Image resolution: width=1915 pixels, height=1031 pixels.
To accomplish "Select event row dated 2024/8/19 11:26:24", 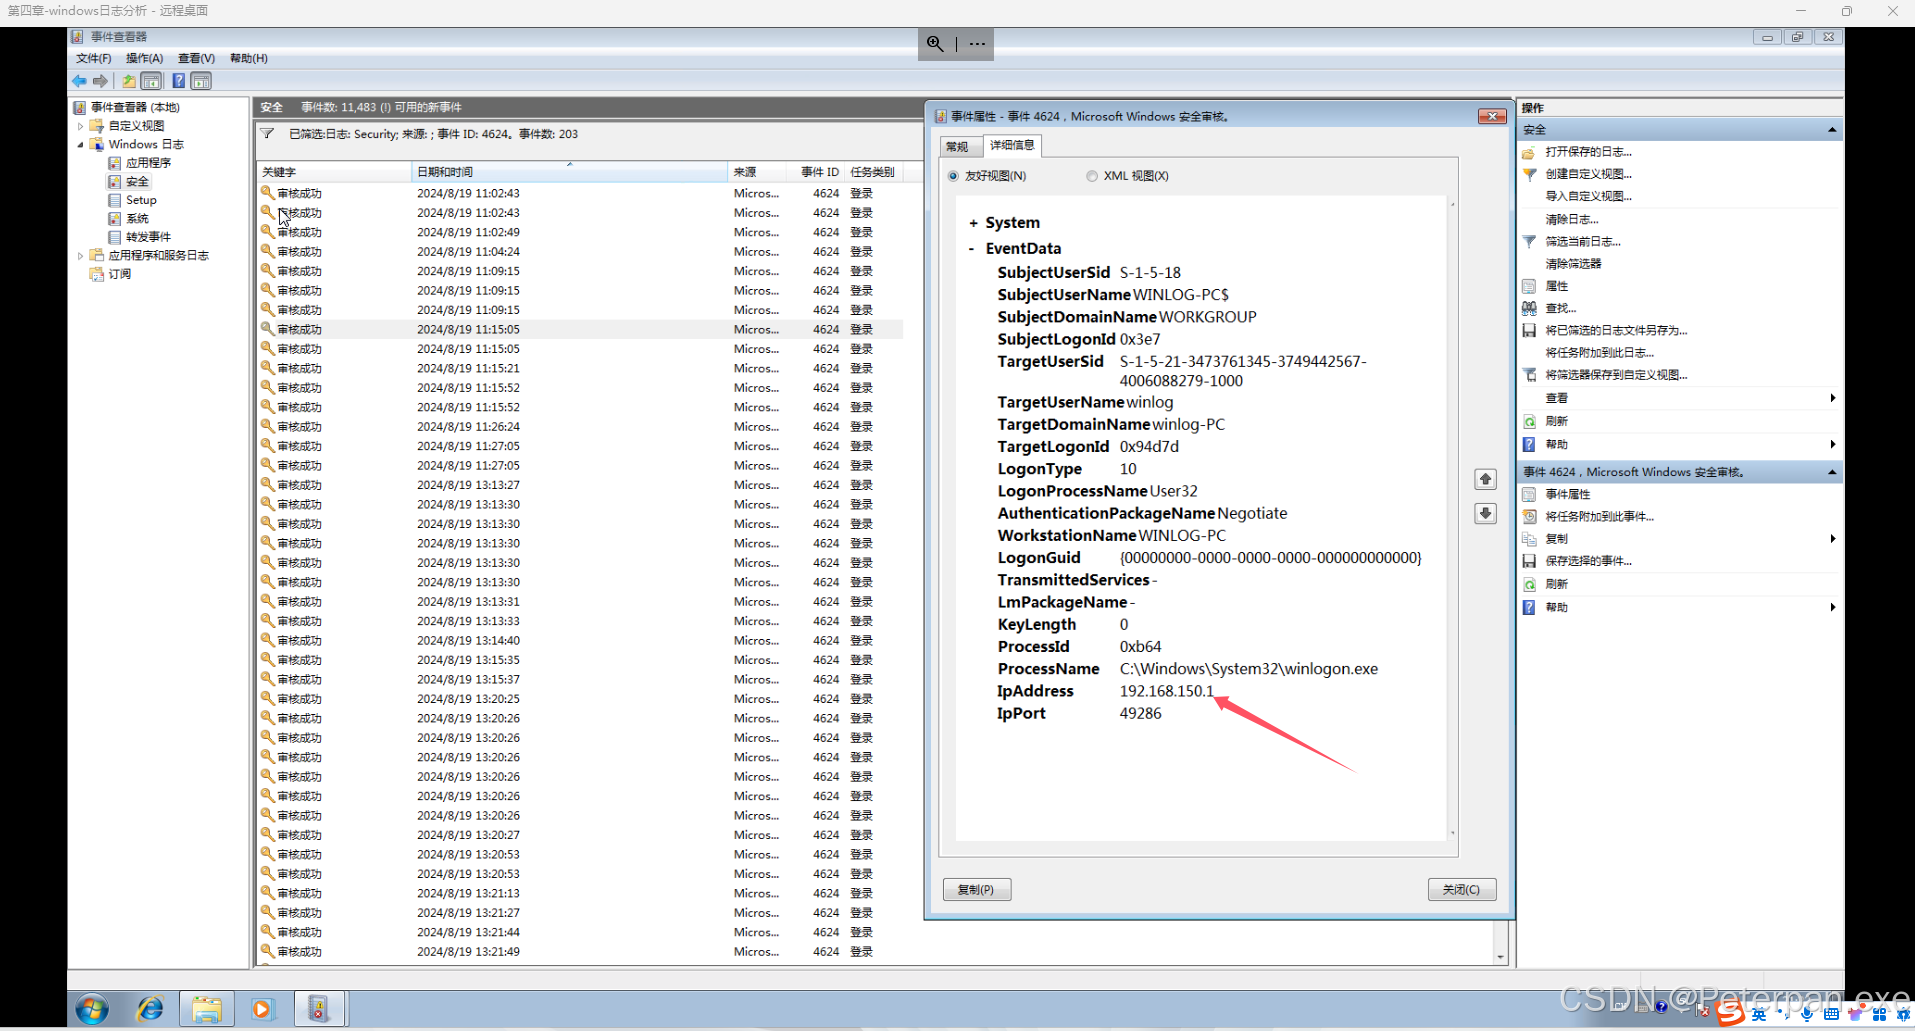I will (x=580, y=427).
